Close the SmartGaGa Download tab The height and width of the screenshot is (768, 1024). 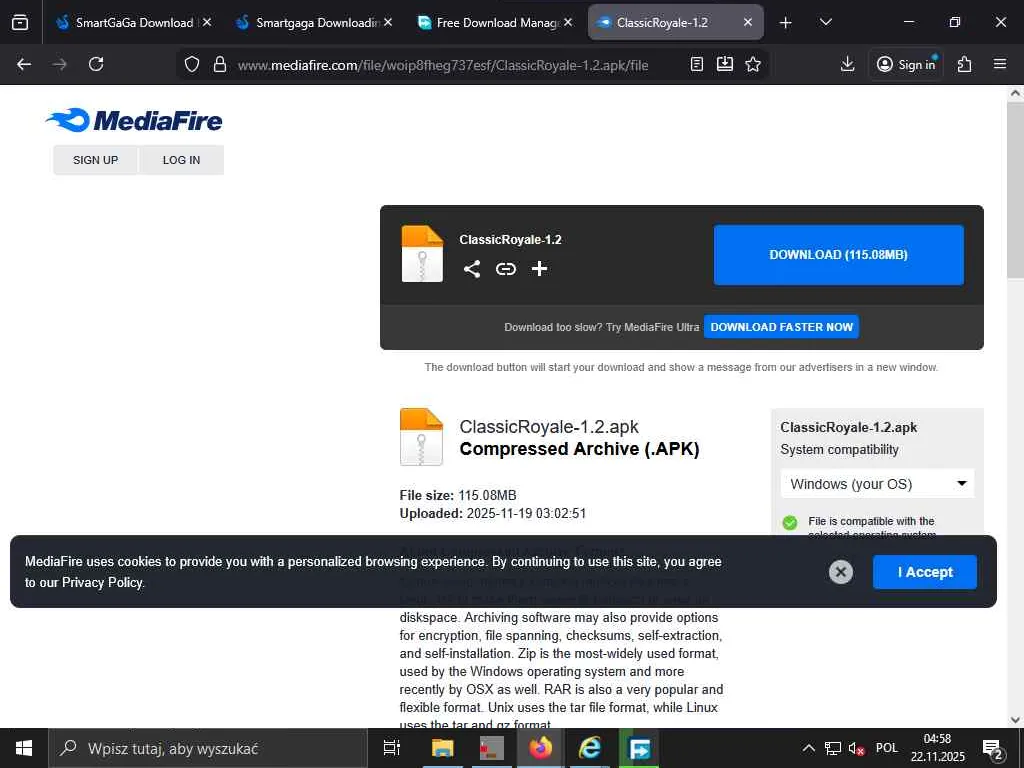point(207,22)
